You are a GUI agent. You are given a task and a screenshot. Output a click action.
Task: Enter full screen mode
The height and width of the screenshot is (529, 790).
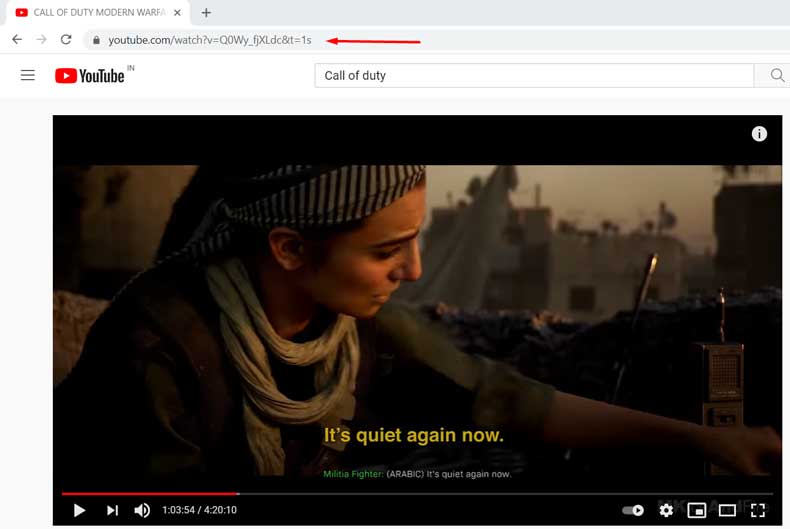(x=758, y=510)
